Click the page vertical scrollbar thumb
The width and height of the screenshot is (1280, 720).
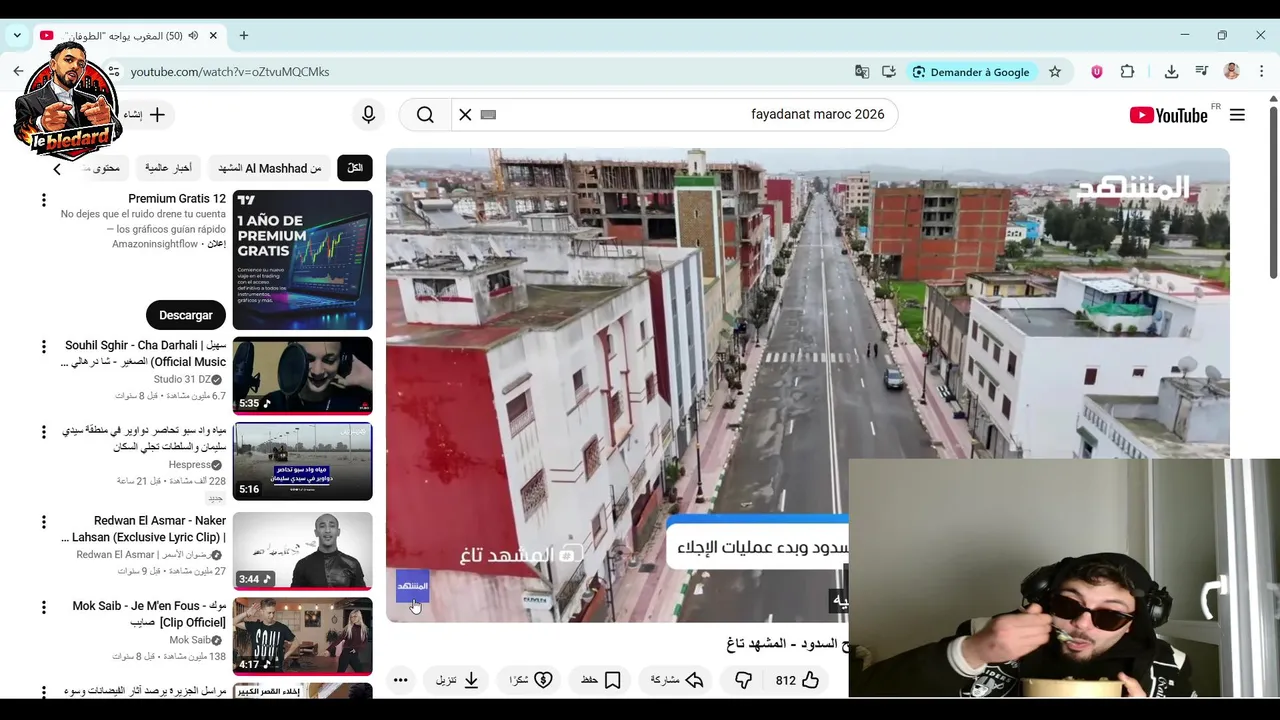pos(1273,190)
